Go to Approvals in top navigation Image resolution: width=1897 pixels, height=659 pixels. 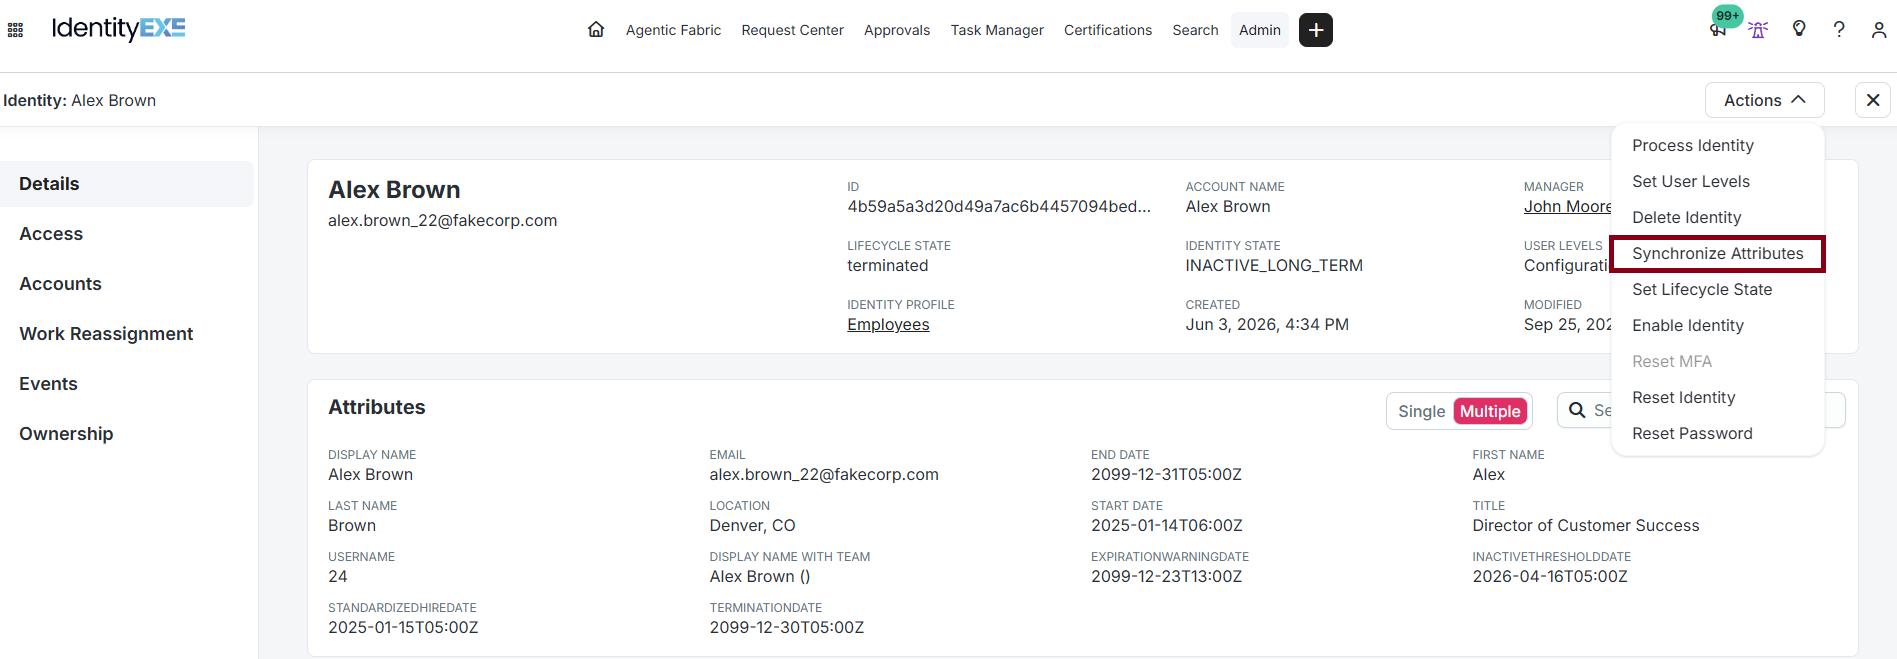897,30
